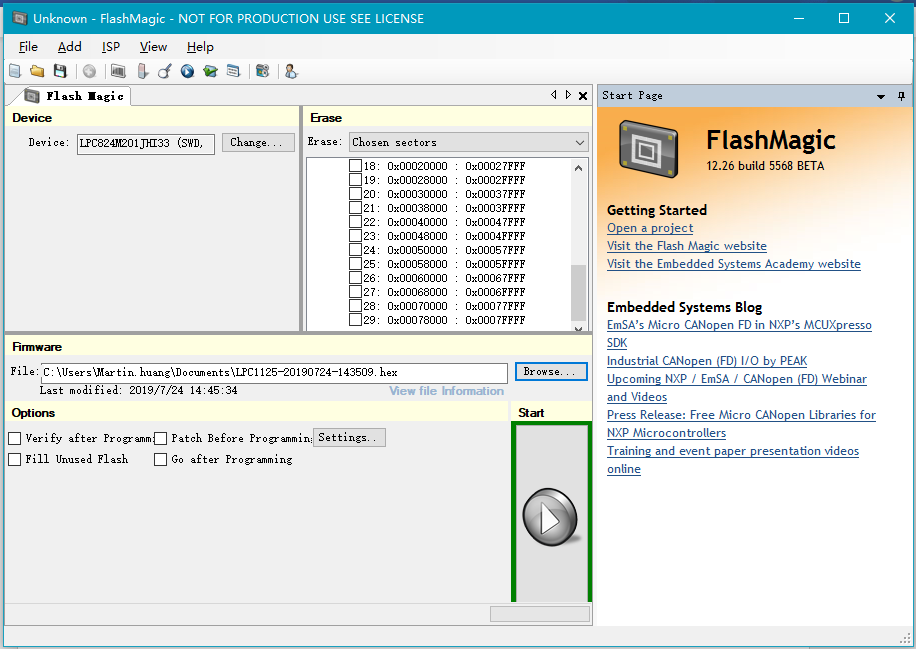Screen dimensions: 916x649
Task: Open the ISP menu
Action: pos(111,47)
